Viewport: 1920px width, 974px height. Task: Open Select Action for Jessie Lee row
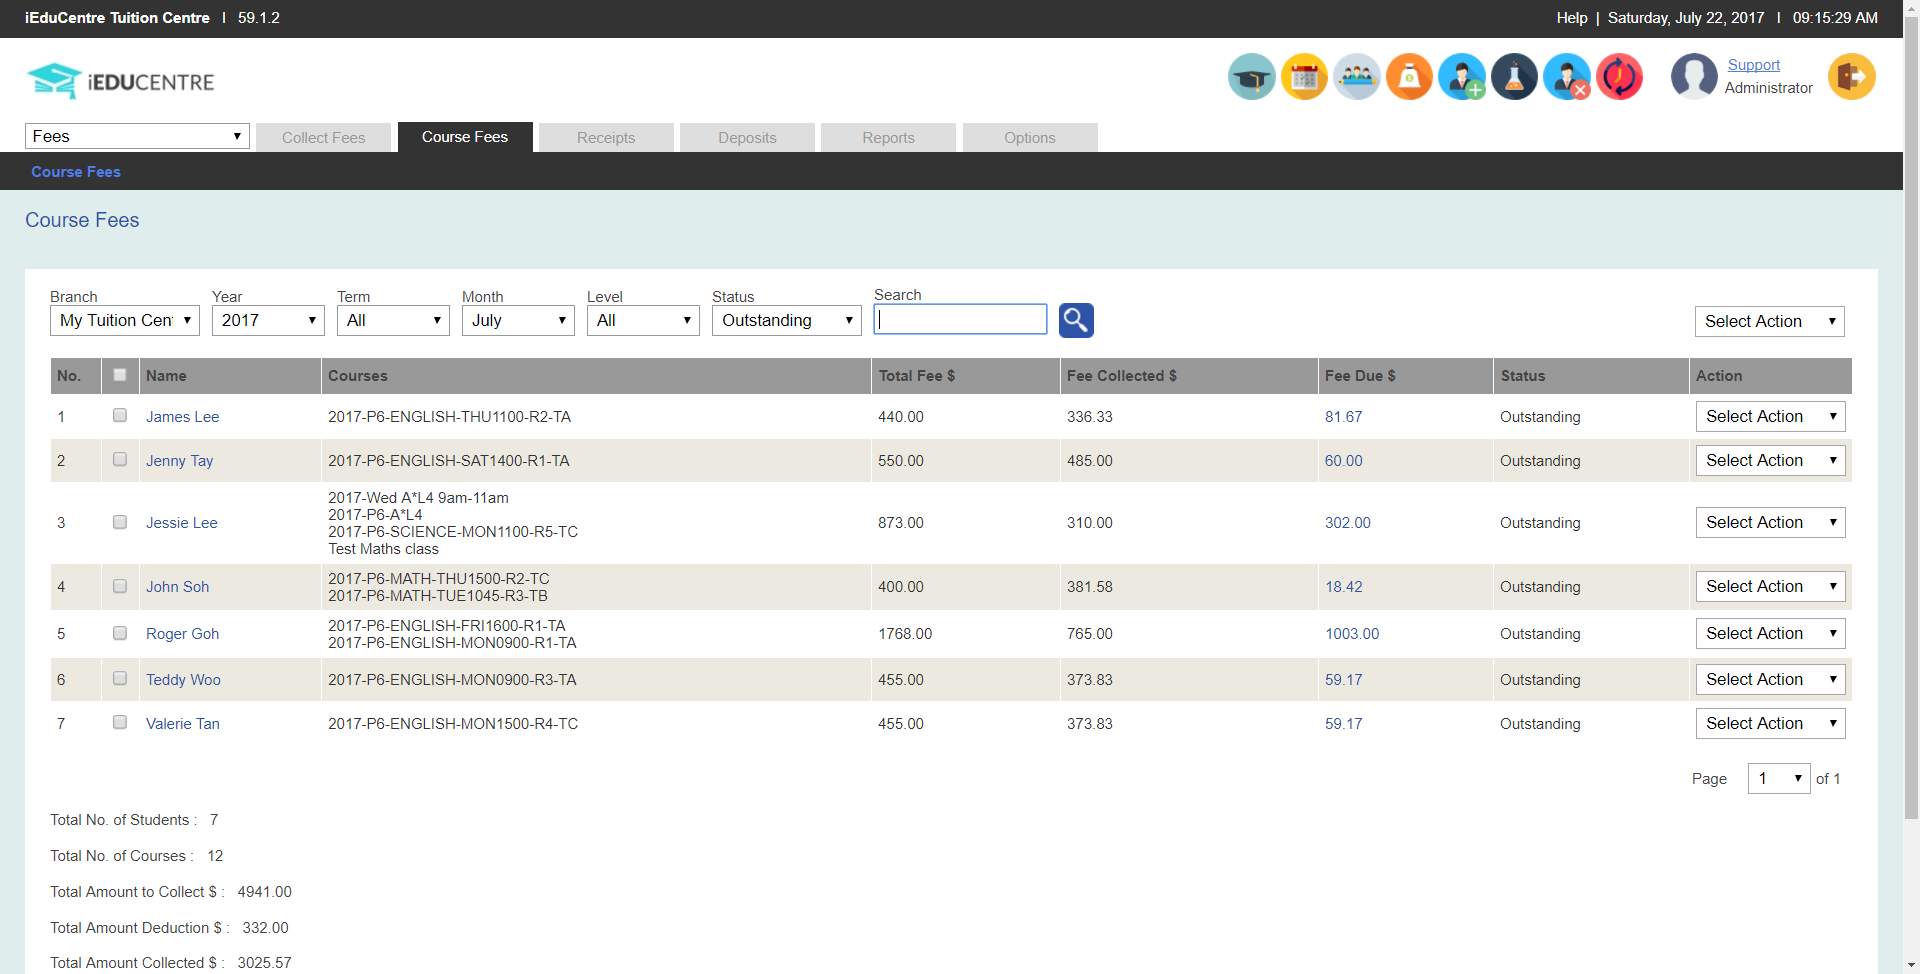(1771, 522)
